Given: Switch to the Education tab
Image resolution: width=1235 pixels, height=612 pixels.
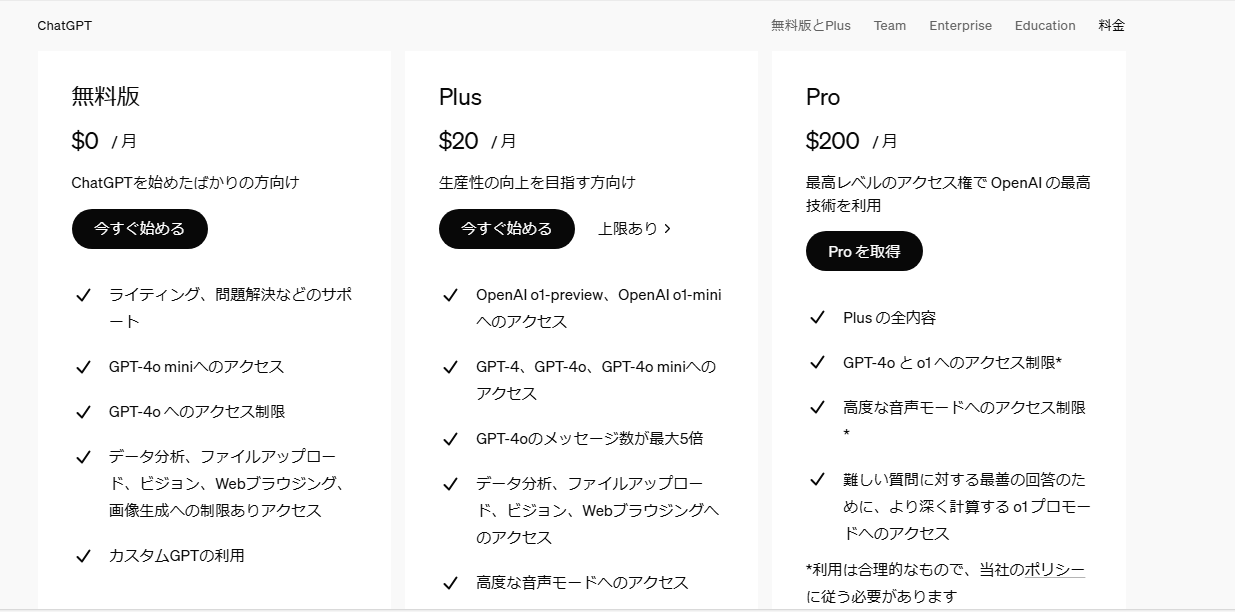Looking at the screenshot, I should point(1044,25).
